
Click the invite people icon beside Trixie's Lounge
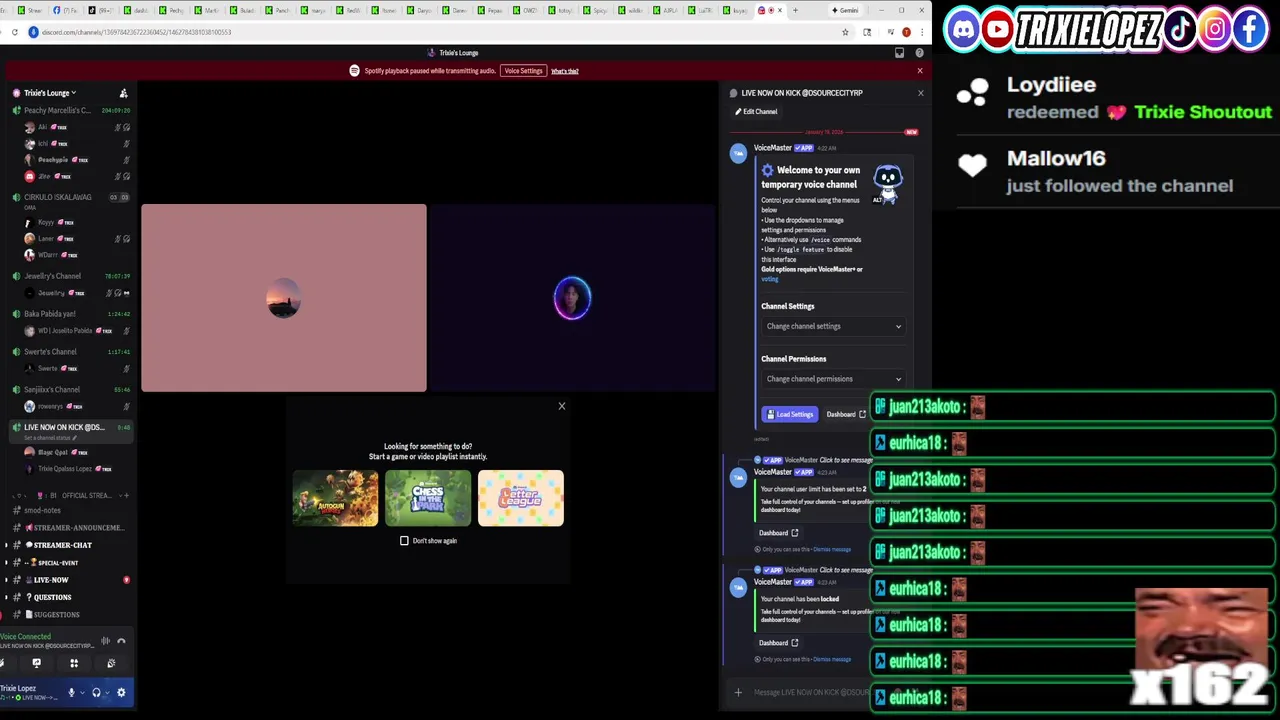(123, 93)
